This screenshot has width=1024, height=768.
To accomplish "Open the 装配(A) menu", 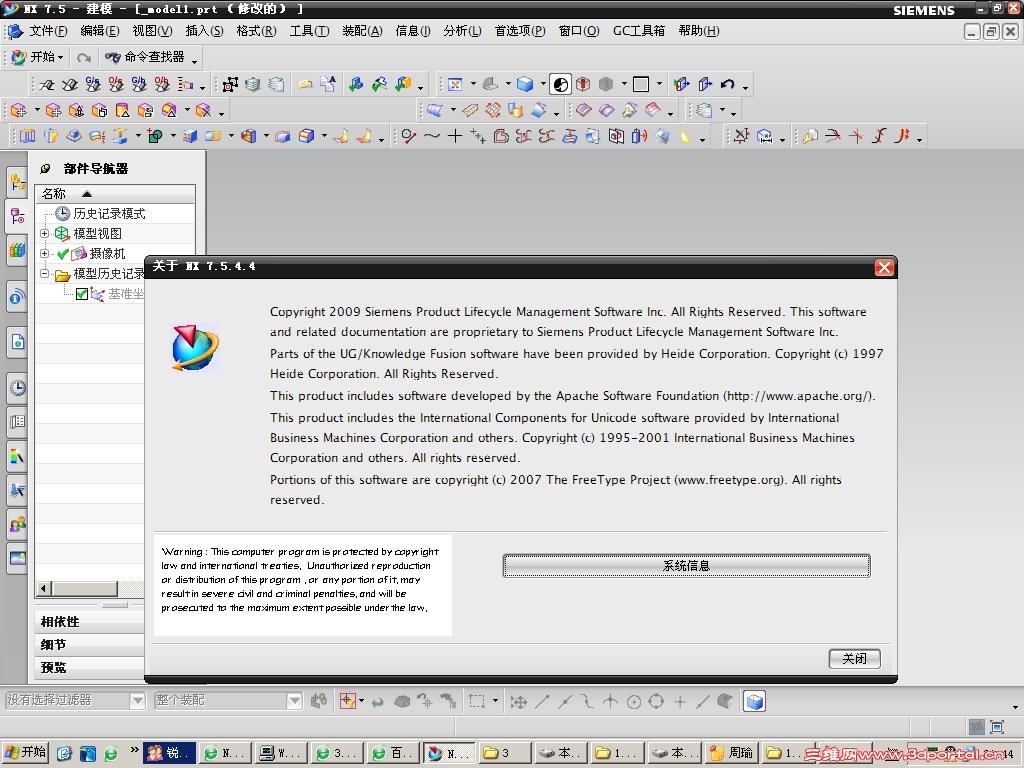I will coord(362,31).
